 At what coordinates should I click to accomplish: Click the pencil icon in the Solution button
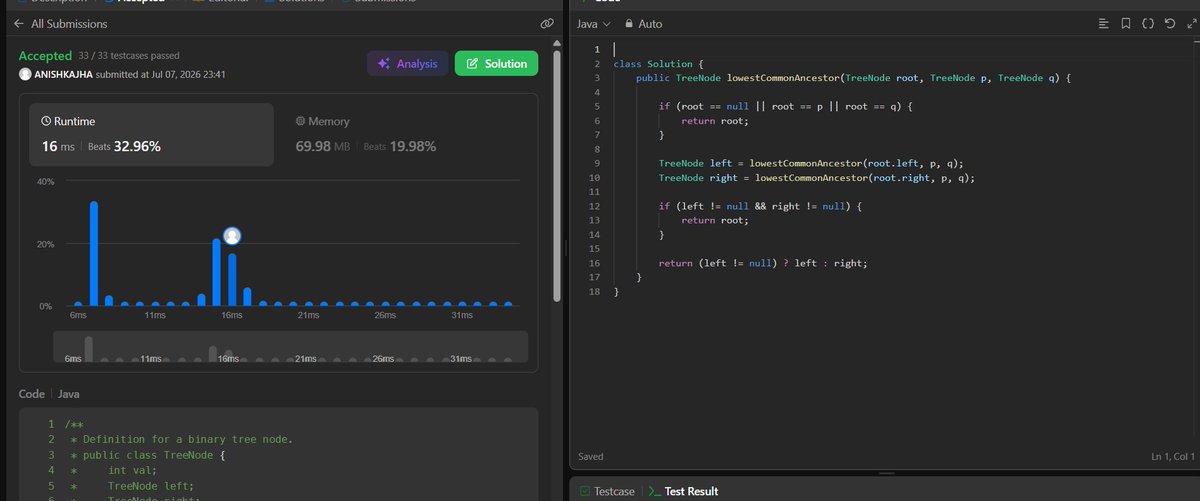pyautogui.click(x=472, y=64)
